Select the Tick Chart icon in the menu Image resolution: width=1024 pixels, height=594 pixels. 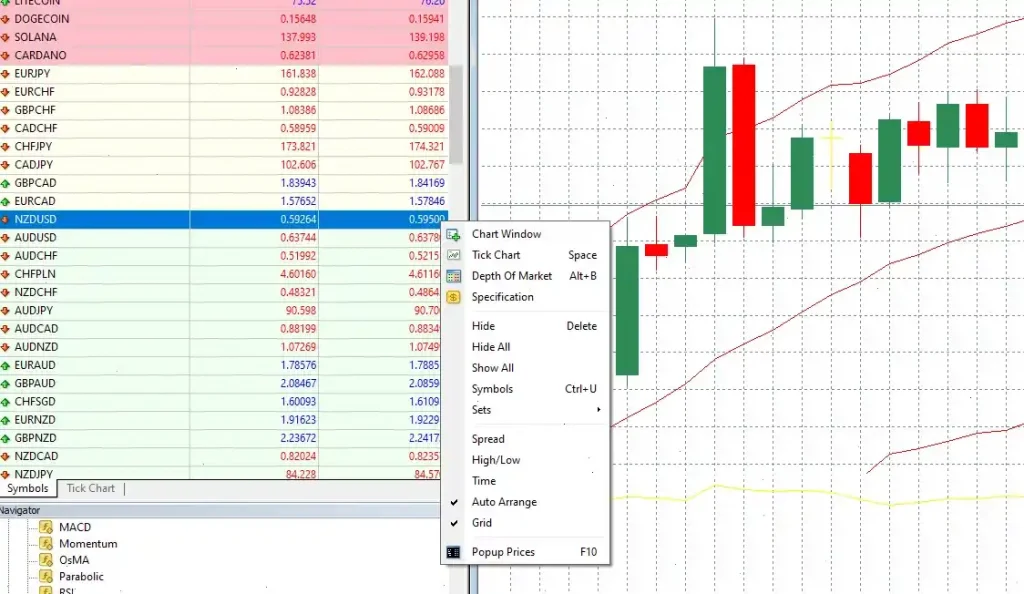tap(453, 255)
